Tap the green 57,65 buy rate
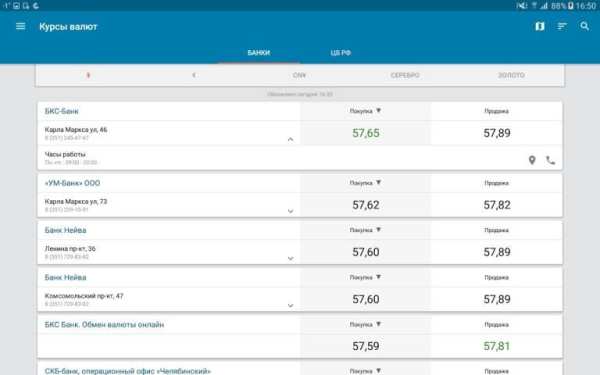Viewport: 600px width, 375px height. (x=366, y=133)
